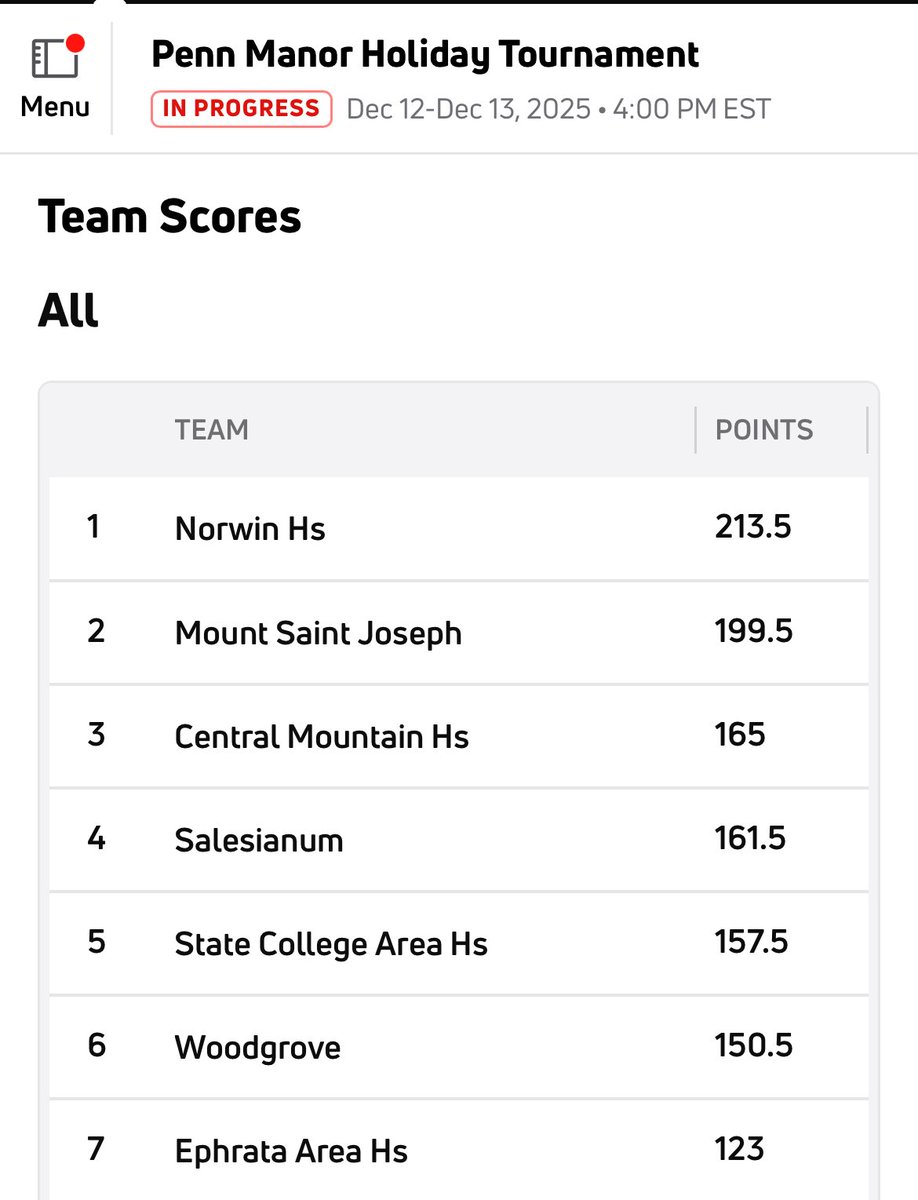Tap the Menu label
The width and height of the screenshot is (918, 1200).
[x=55, y=106]
